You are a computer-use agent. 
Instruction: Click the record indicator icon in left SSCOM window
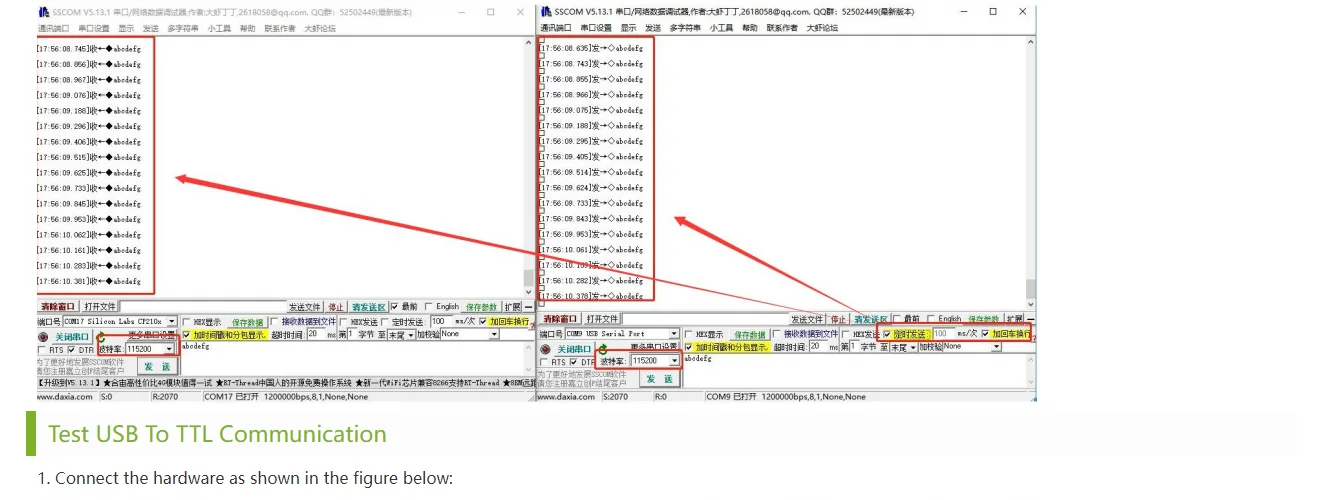point(43,336)
